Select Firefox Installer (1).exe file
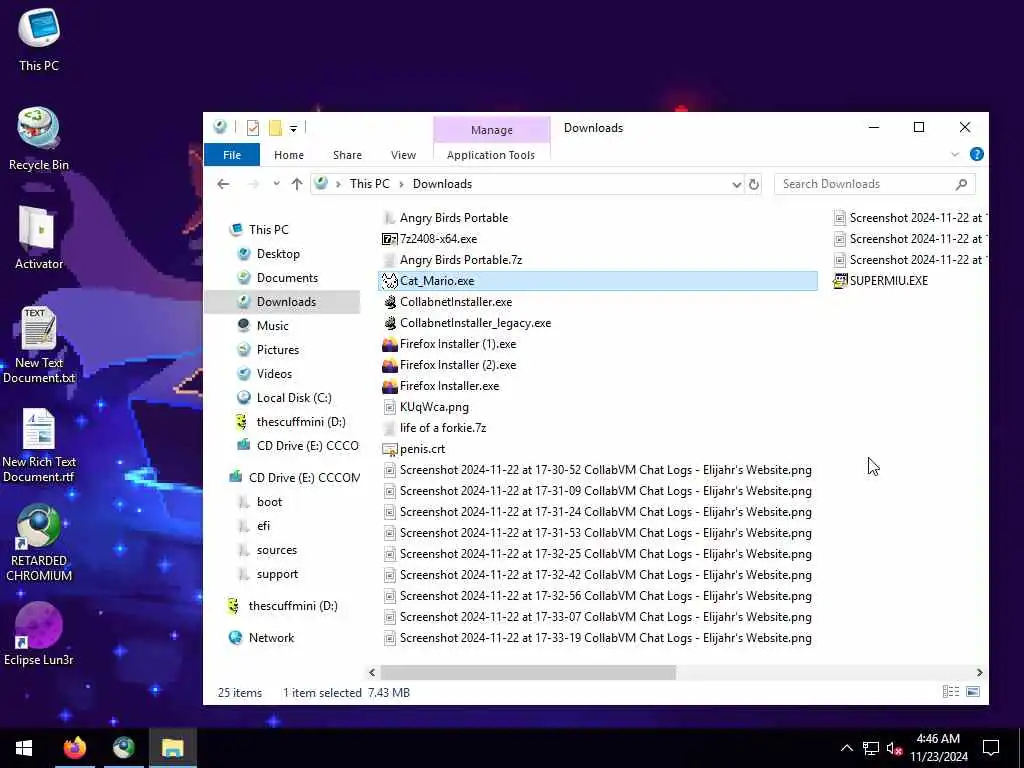Viewport: 1024px width, 768px height. pos(458,344)
